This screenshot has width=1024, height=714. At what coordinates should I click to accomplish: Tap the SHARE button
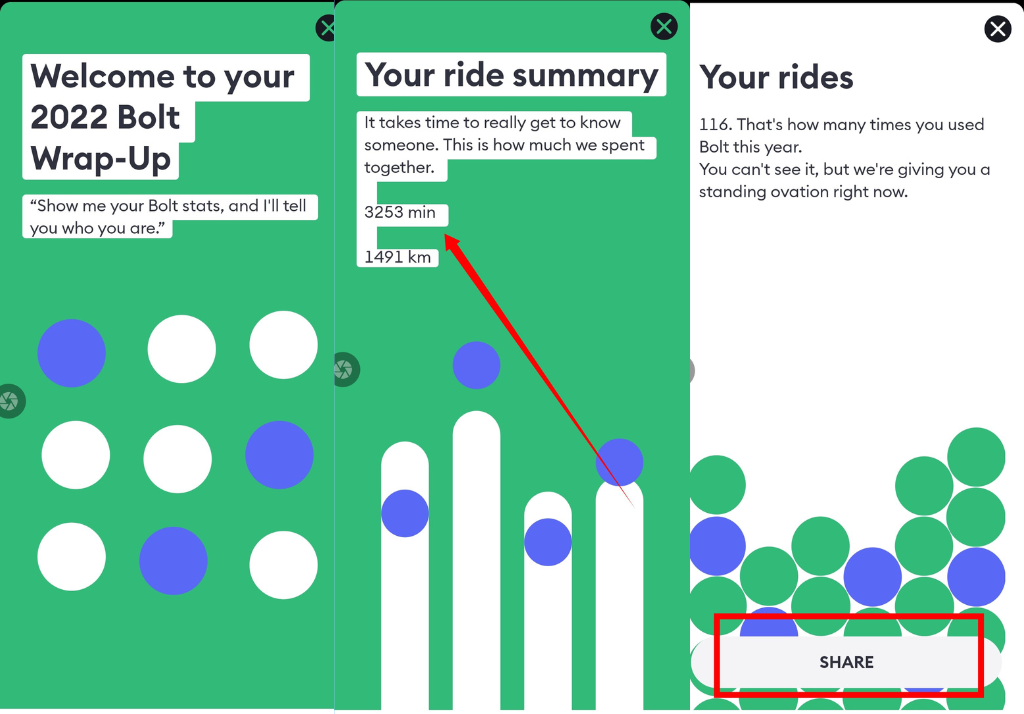click(846, 662)
